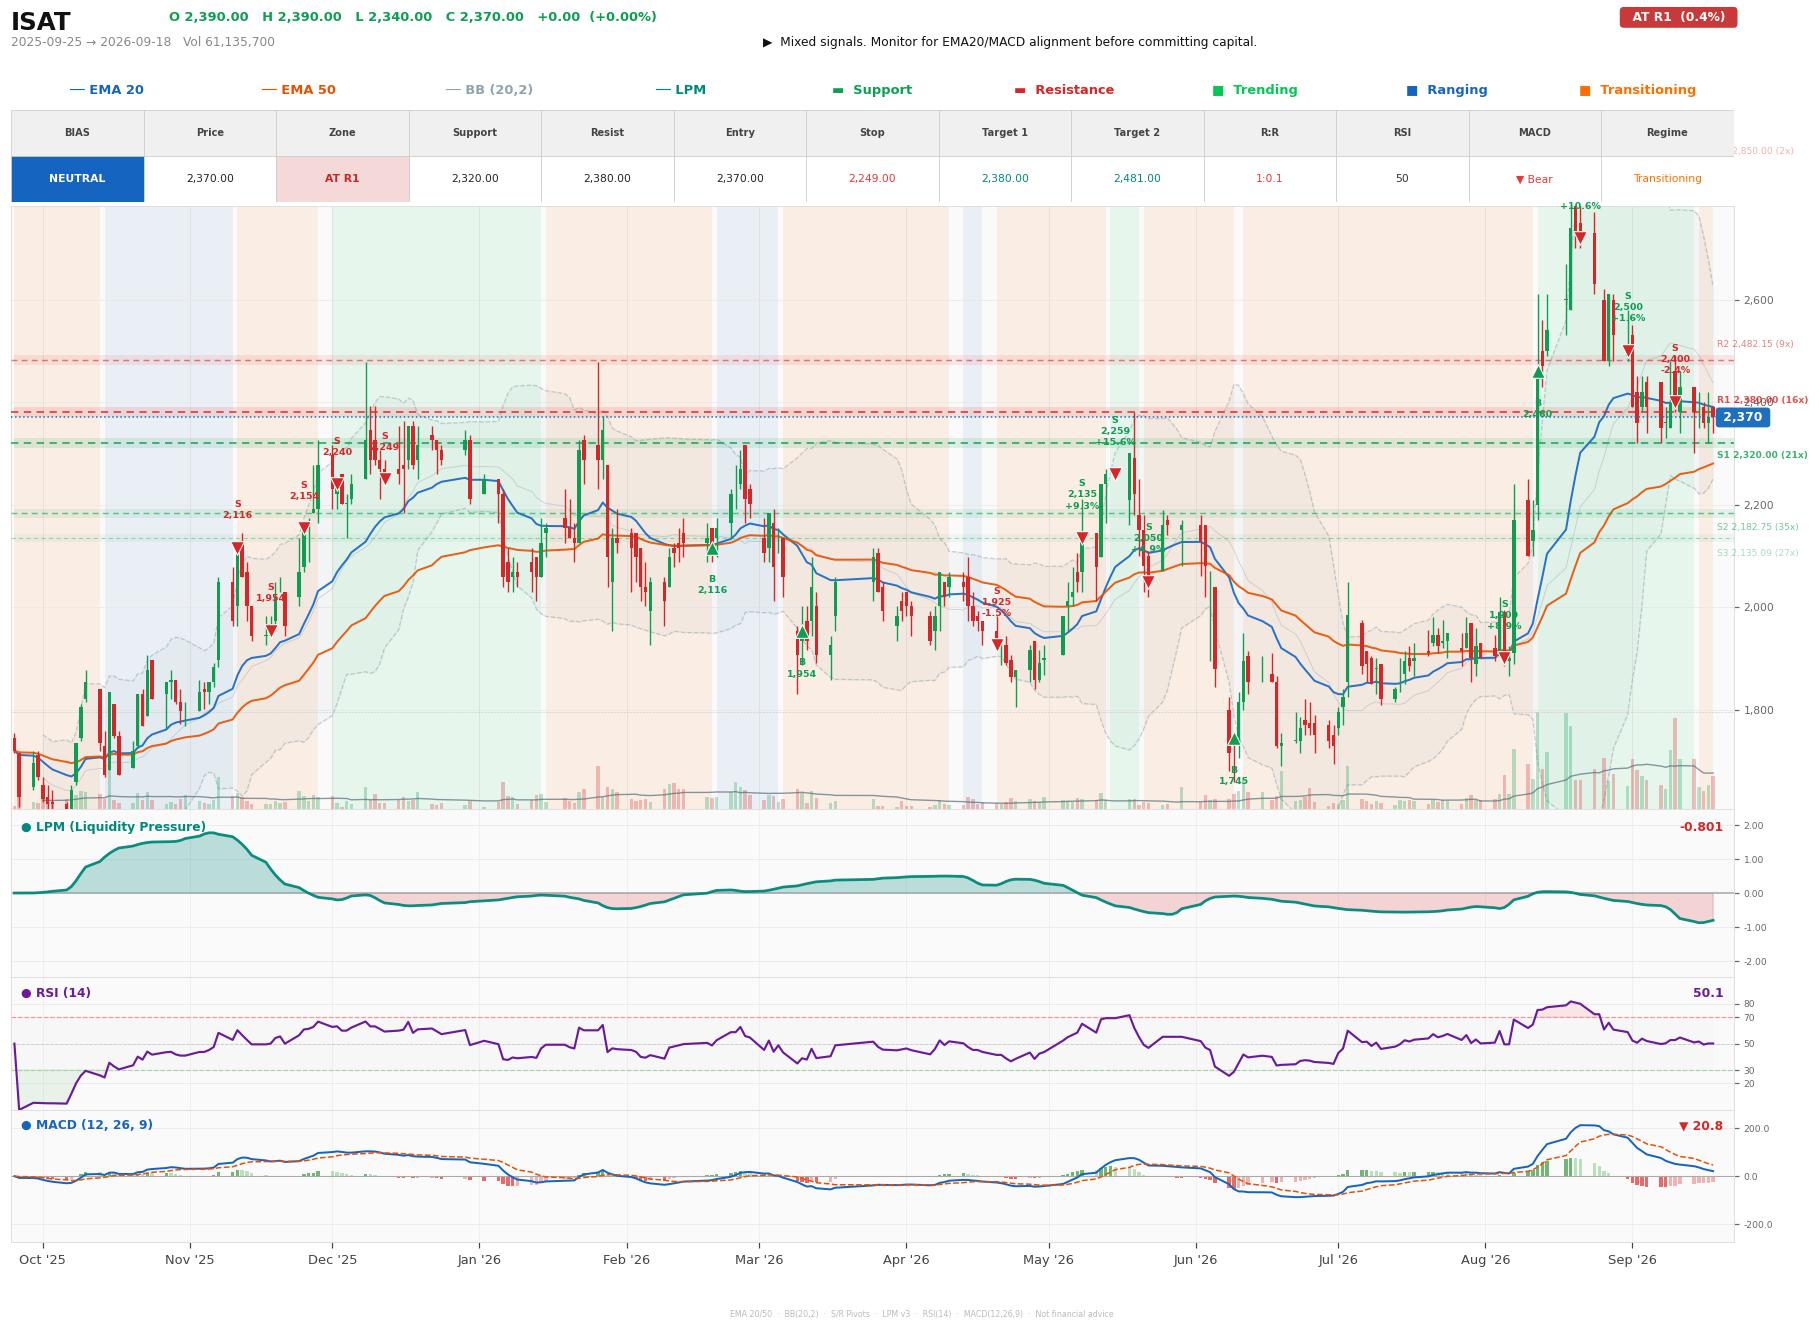
Task: Click the Oct '25 date axis label
Action: coord(42,1260)
